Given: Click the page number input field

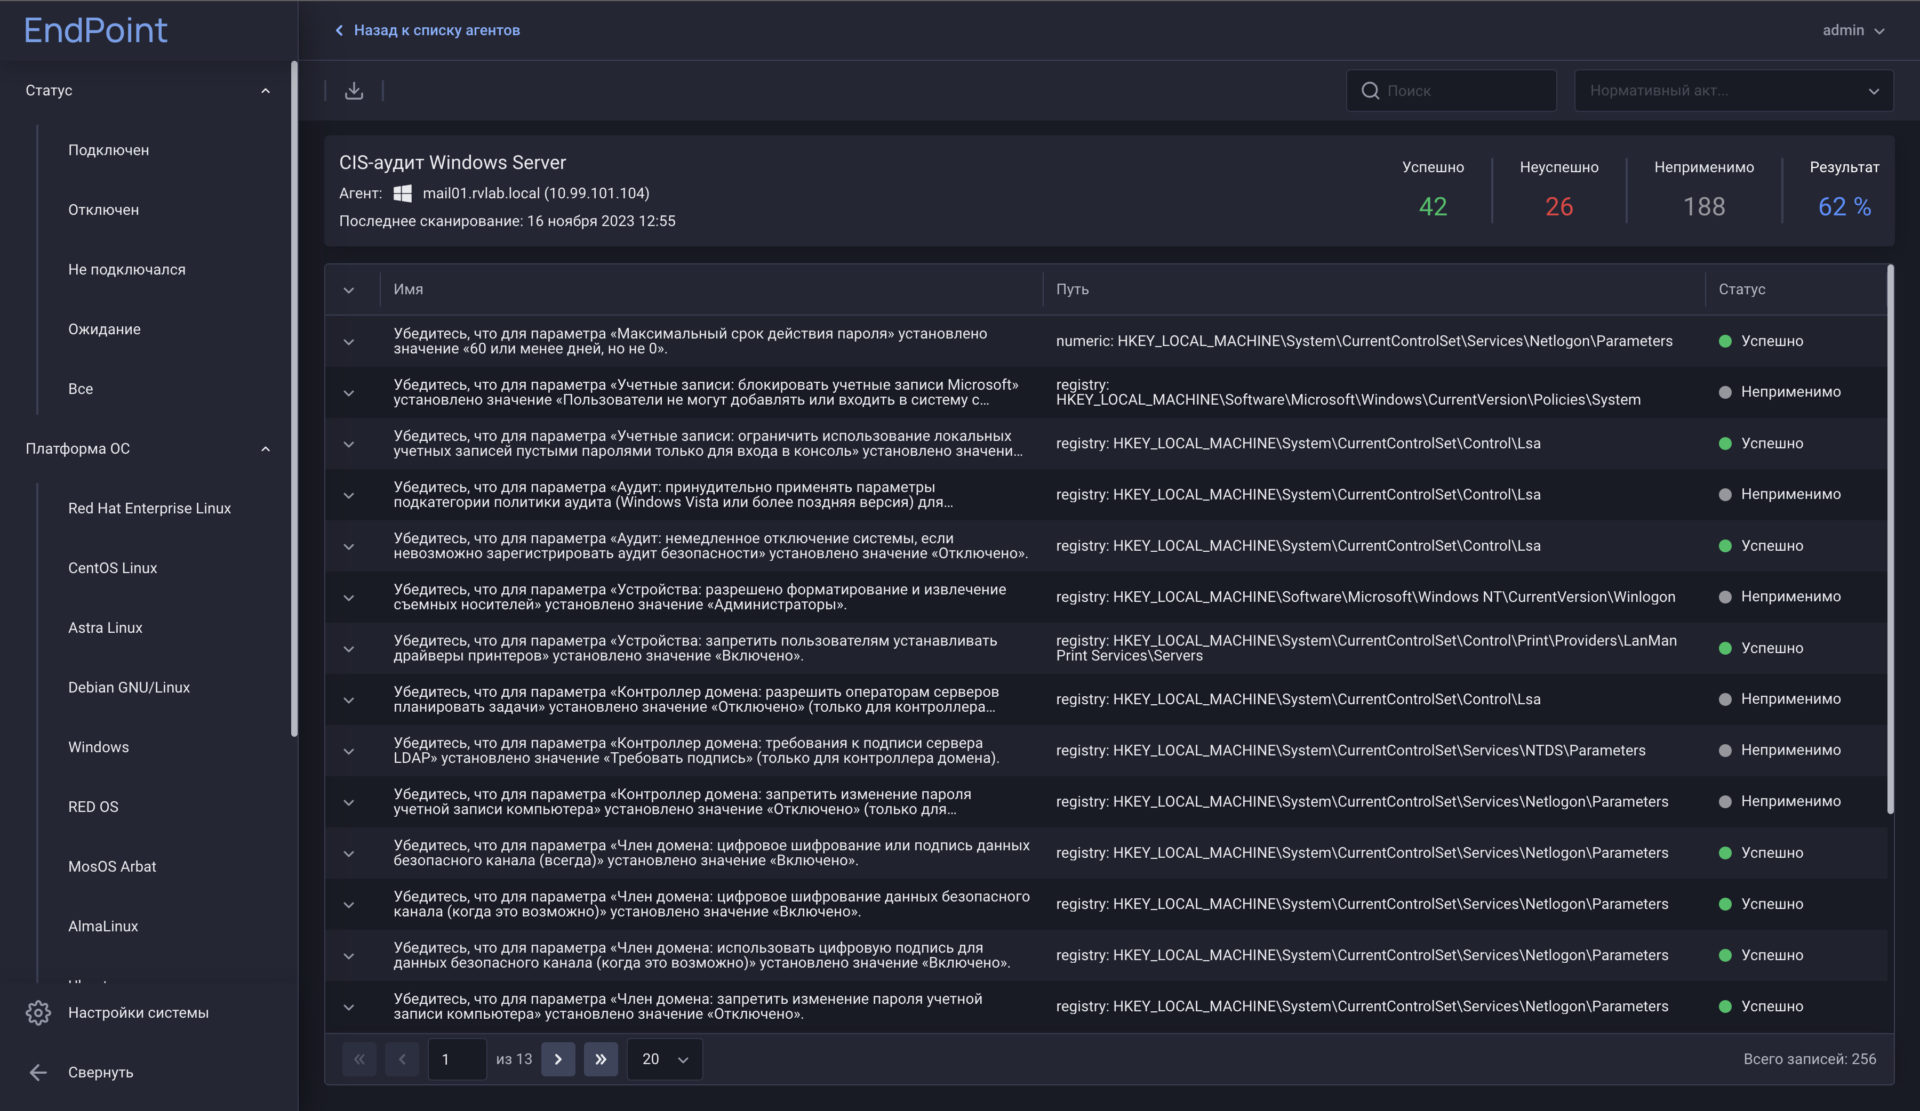Looking at the screenshot, I should [457, 1059].
